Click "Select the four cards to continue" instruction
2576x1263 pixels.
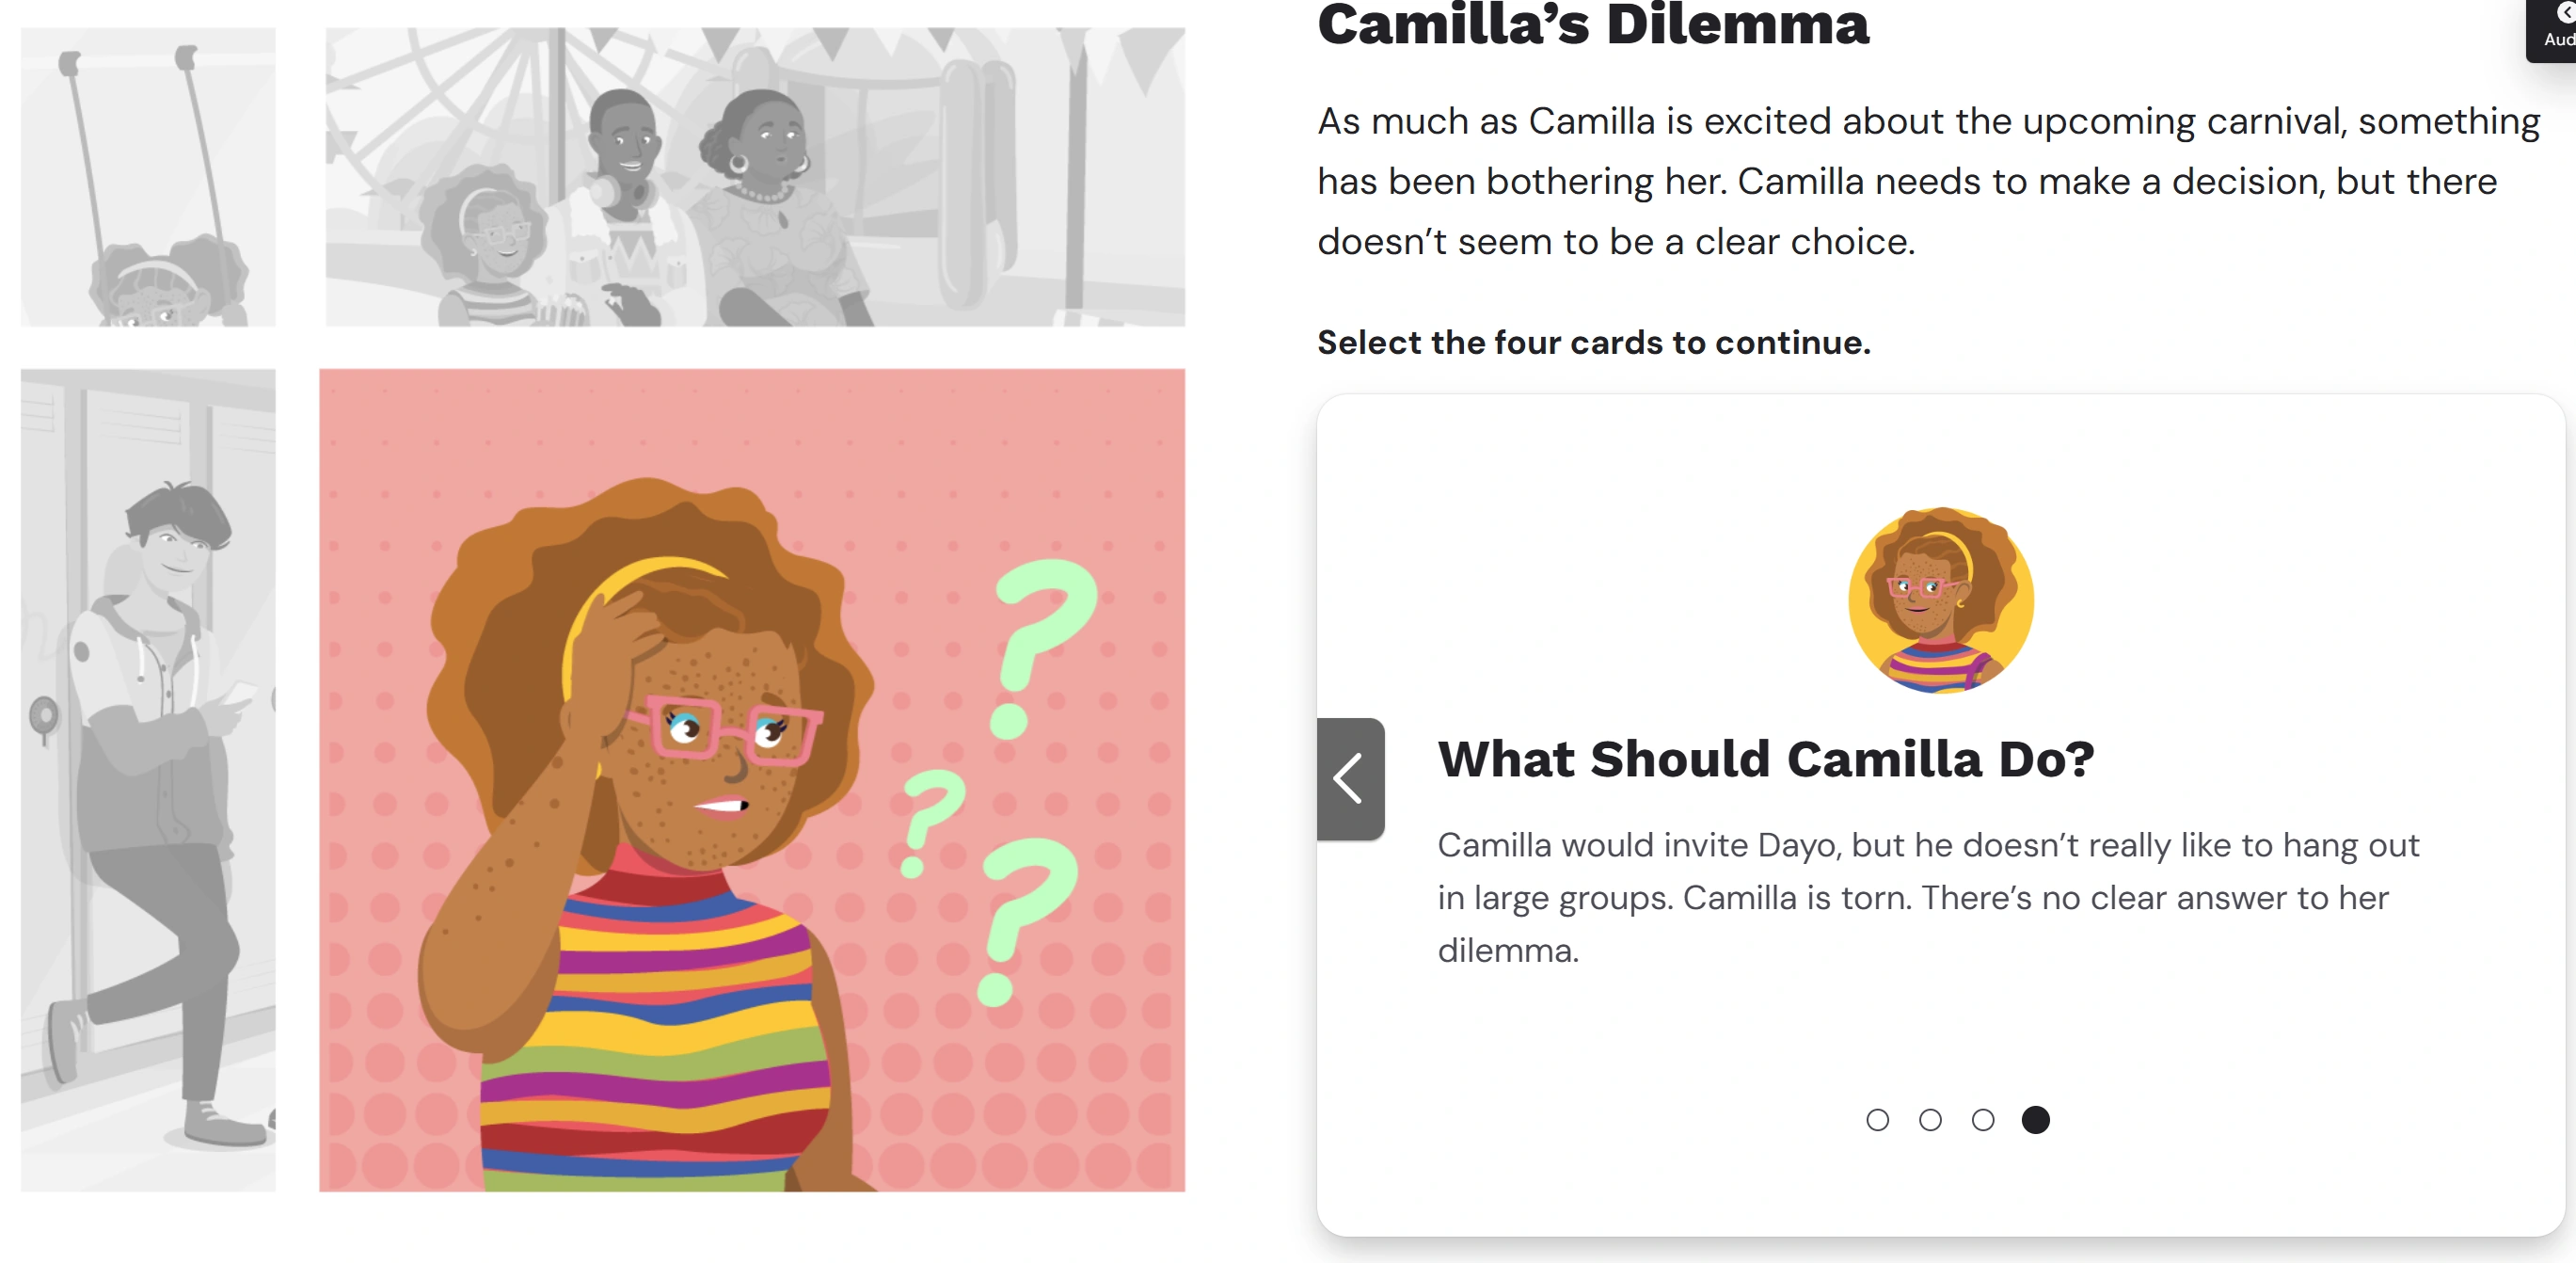pos(1593,343)
